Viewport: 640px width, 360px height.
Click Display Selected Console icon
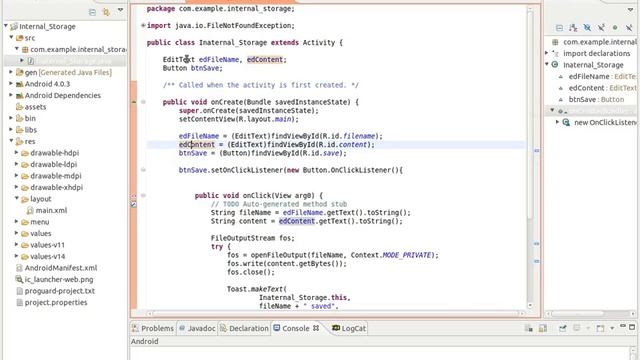click(x=577, y=328)
